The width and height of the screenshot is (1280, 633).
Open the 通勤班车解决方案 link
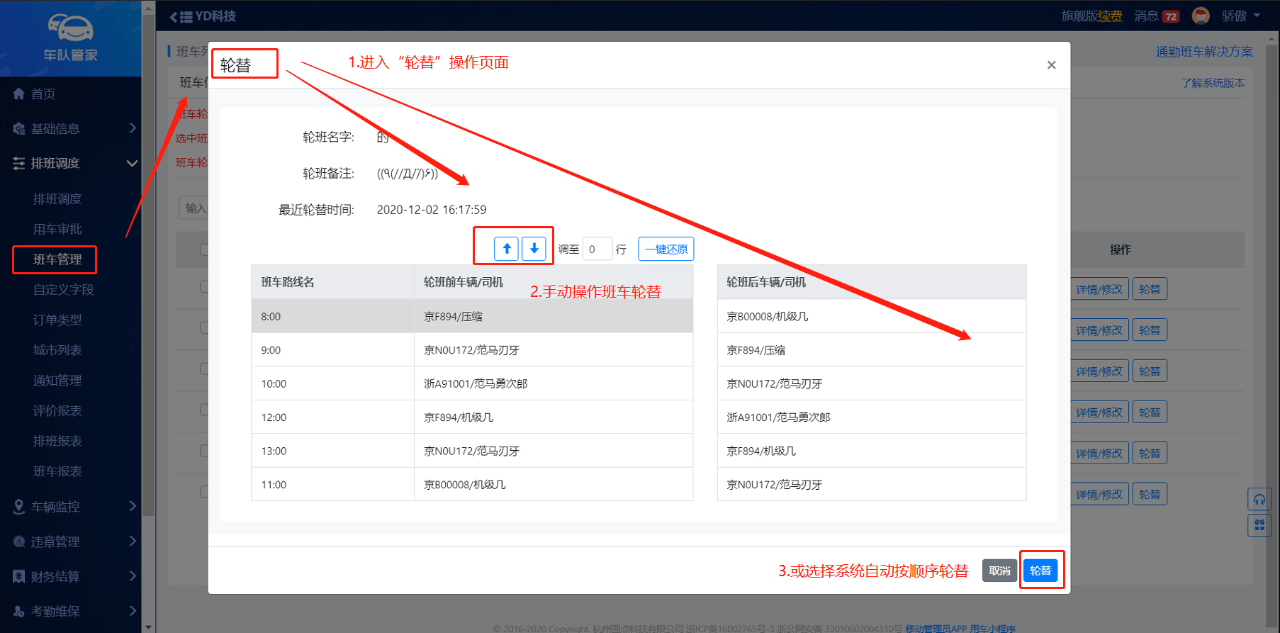point(1203,52)
